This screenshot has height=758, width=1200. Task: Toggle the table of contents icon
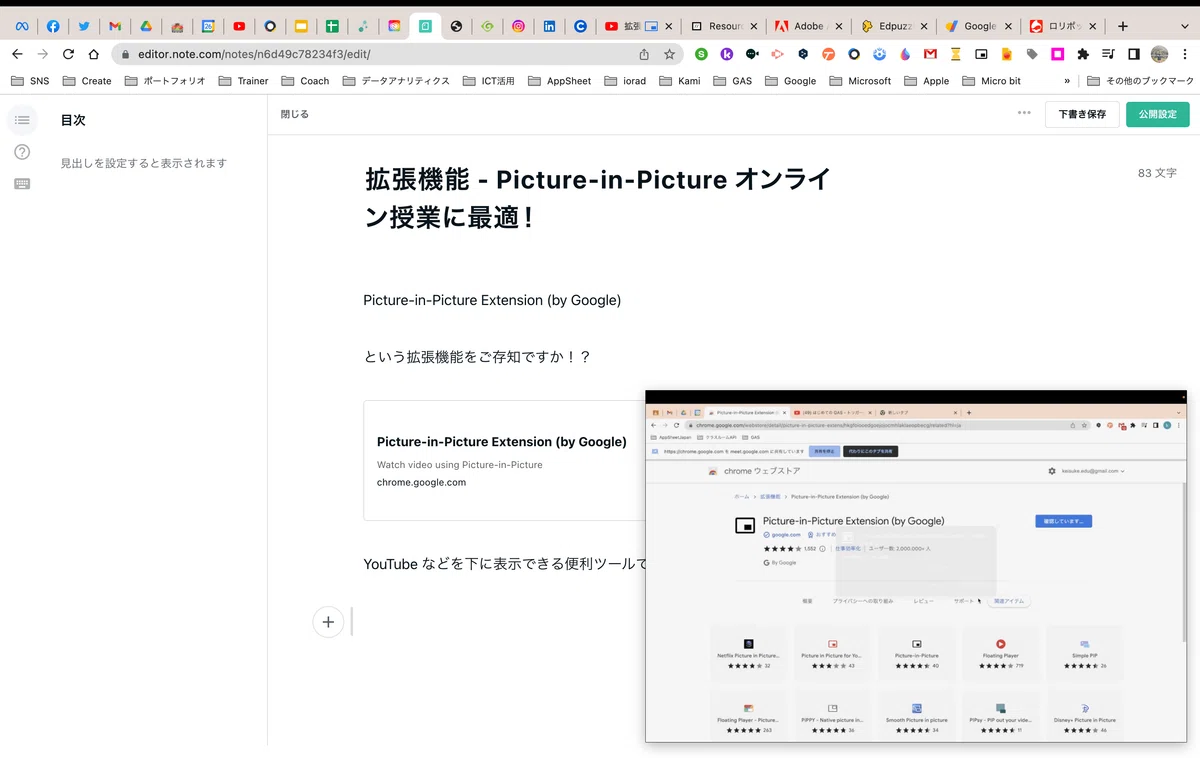pyautogui.click(x=22, y=120)
